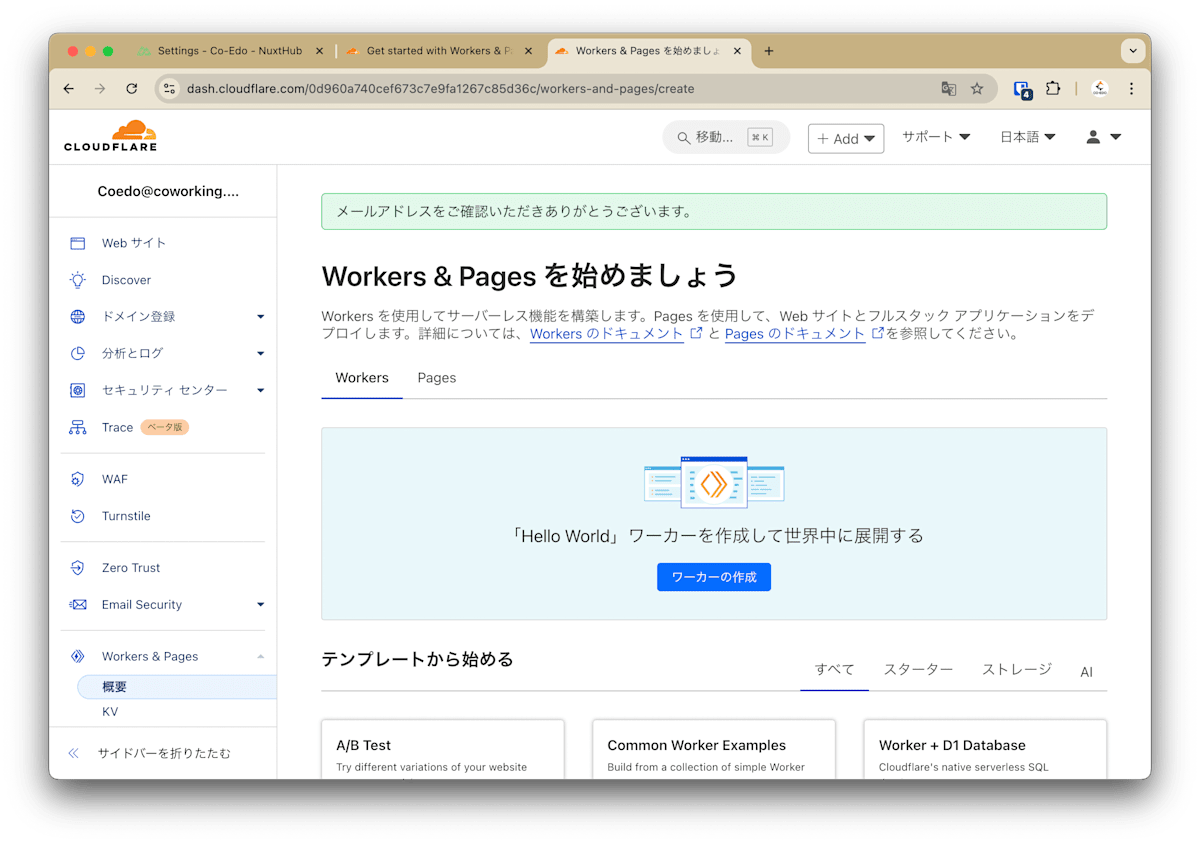Select the AI template filter
1200x844 pixels.
(1086, 672)
